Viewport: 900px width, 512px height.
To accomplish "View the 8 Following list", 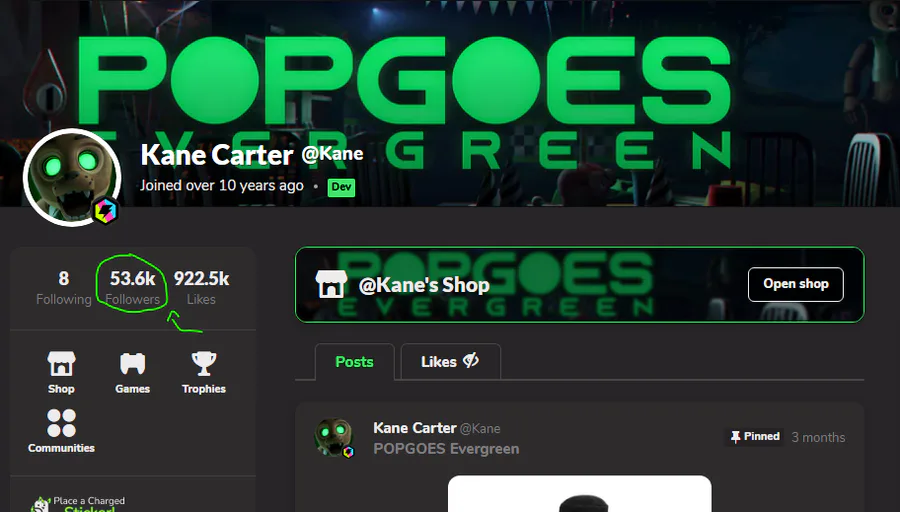I will pos(64,288).
